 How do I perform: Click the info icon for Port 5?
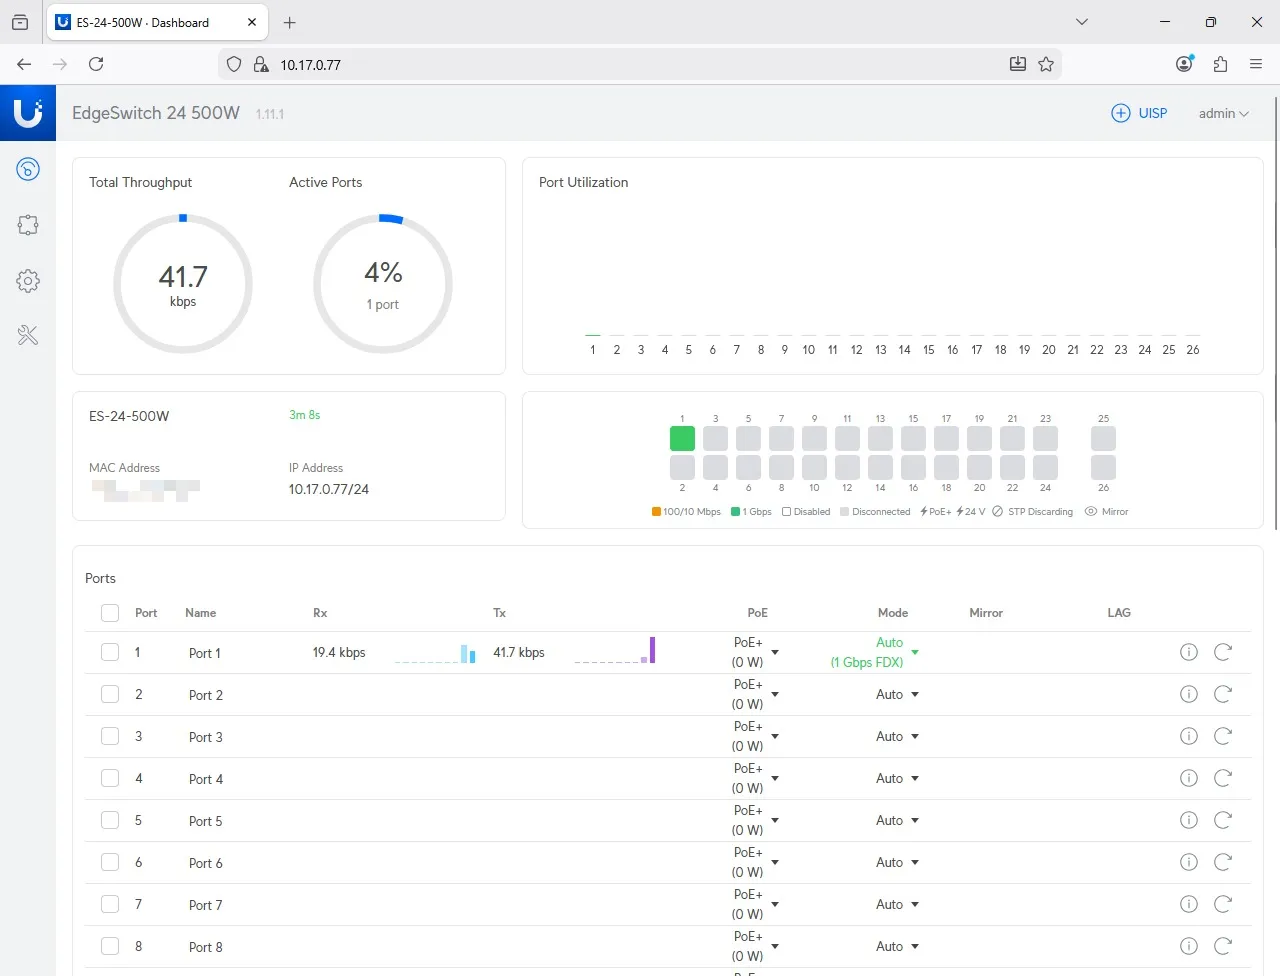click(1188, 820)
